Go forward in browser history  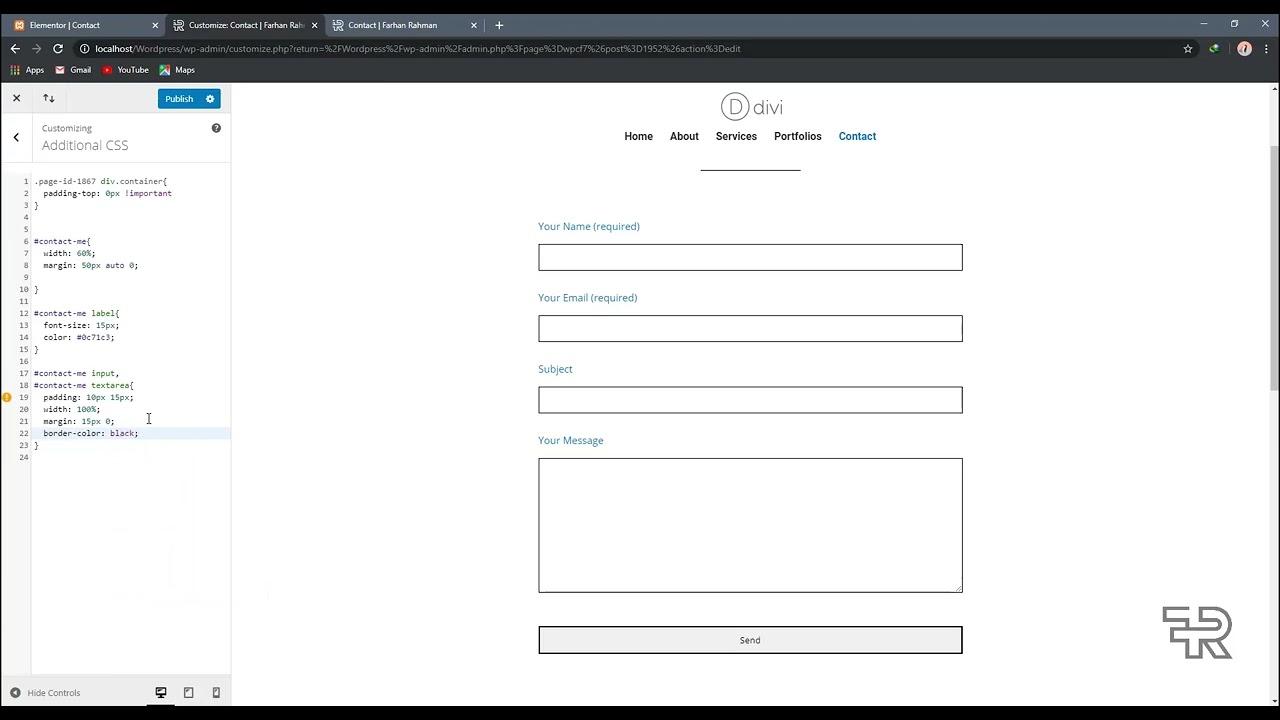coord(37,48)
